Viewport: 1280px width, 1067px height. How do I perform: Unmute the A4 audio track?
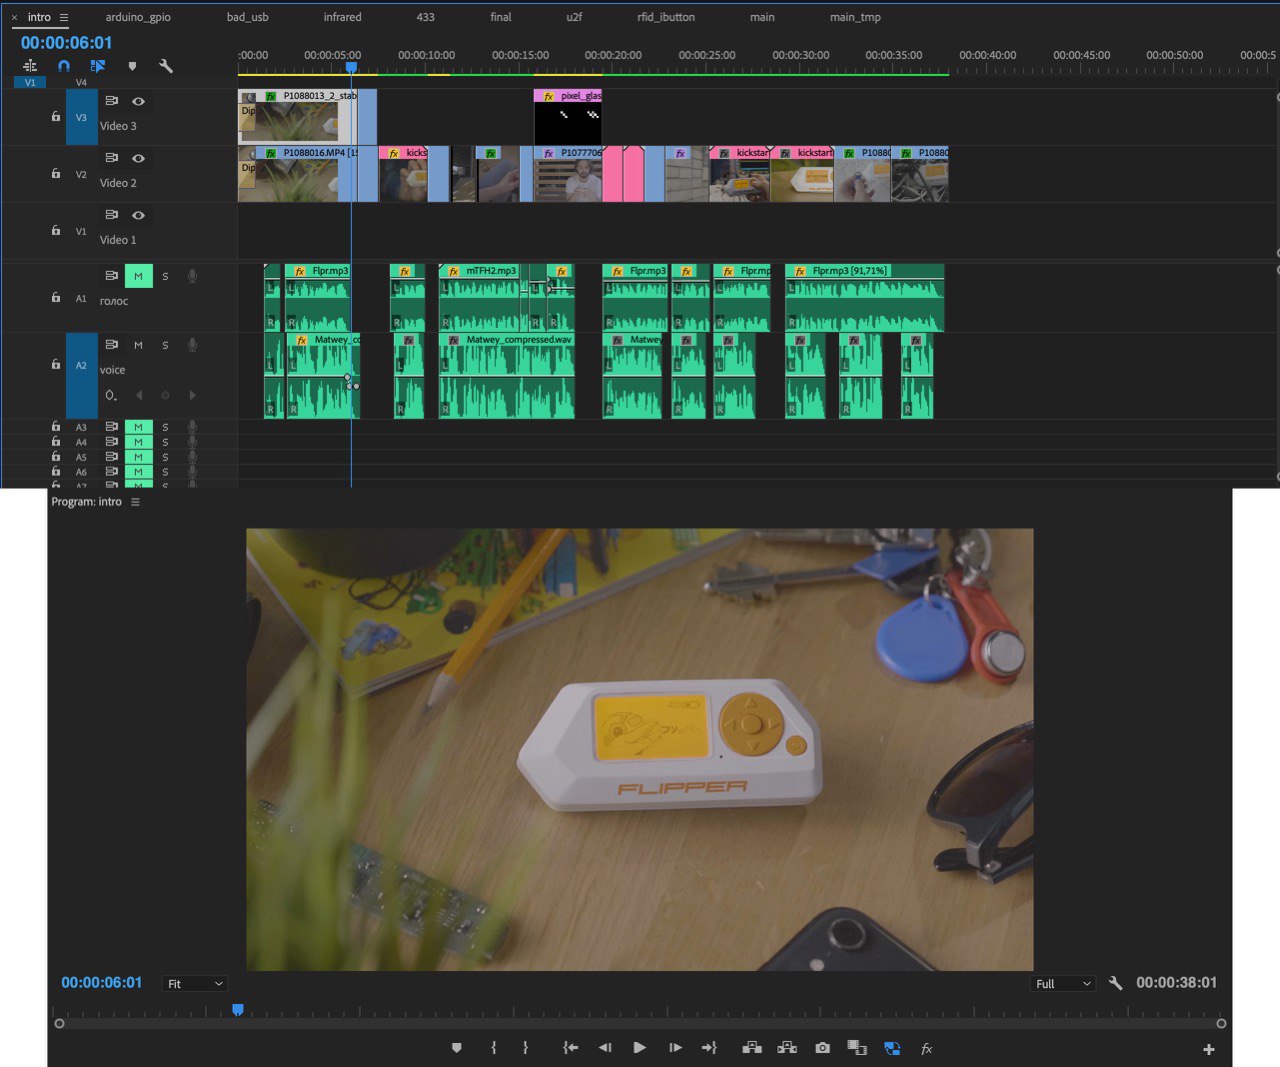point(138,442)
